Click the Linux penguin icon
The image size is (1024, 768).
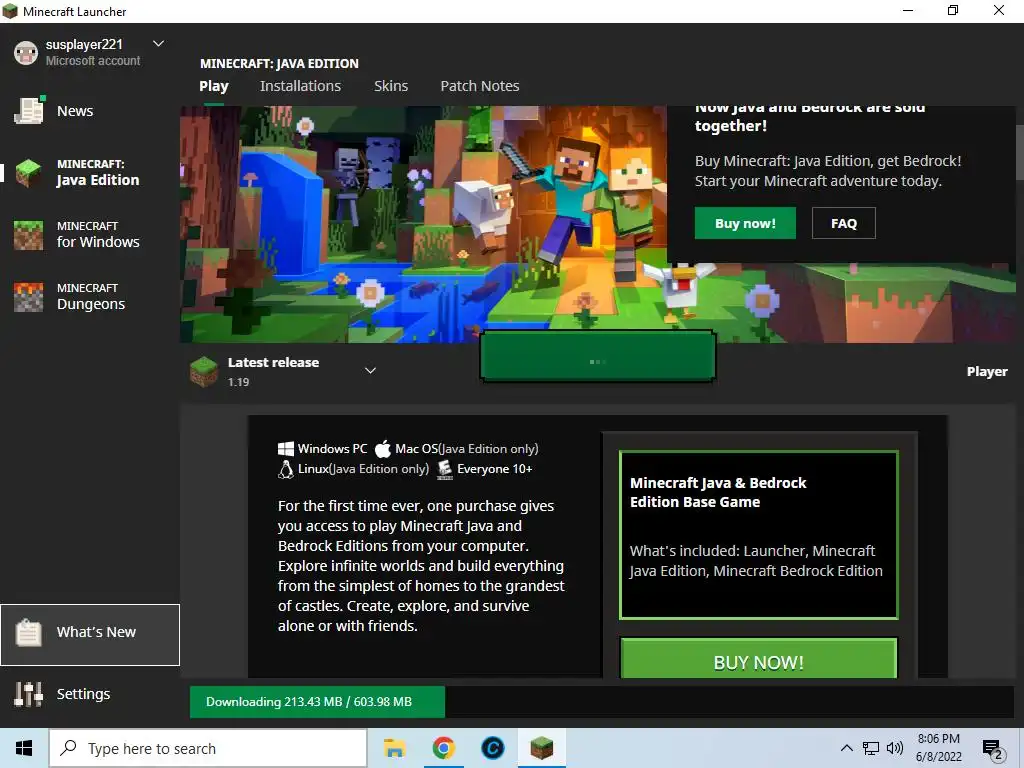click(285, 469)
